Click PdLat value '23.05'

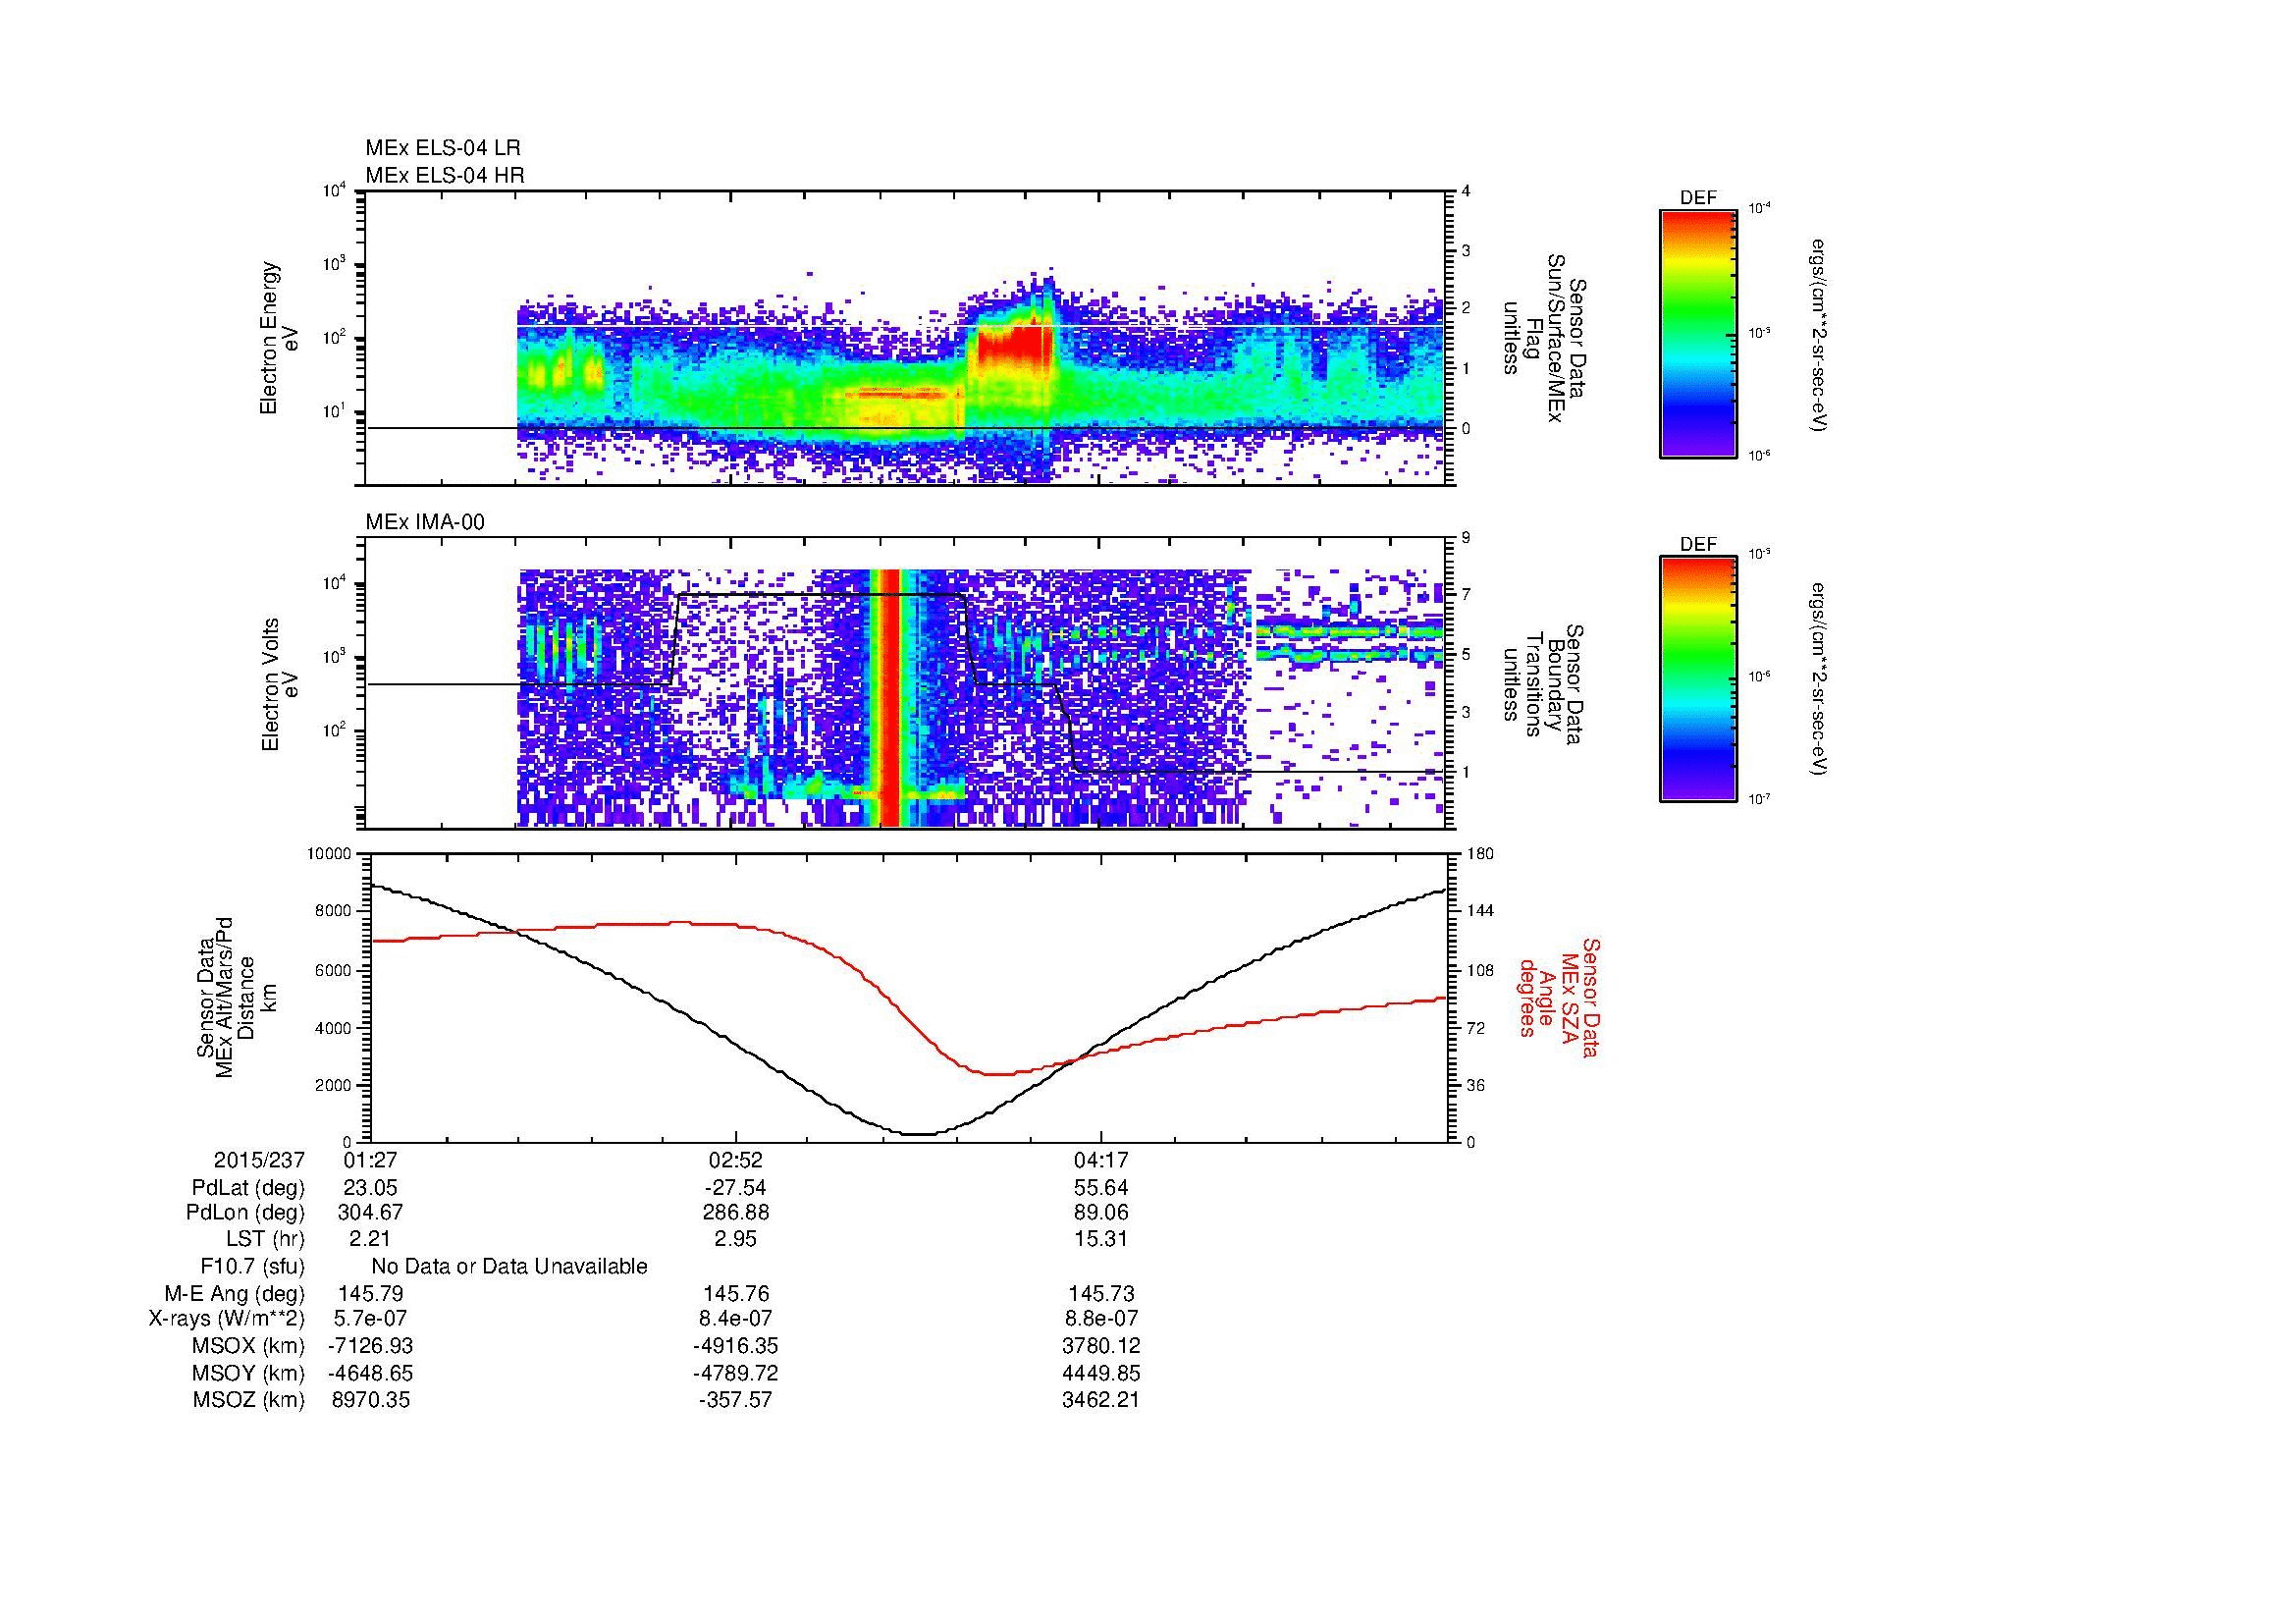pos(370,1188)
